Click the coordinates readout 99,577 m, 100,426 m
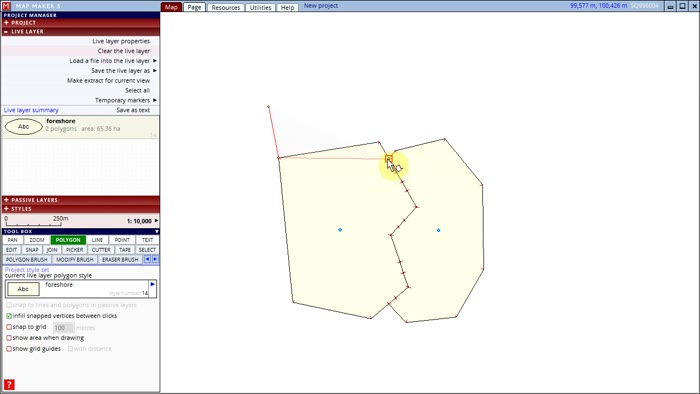This screenshot has width=700, height=394. tap(598, 6)
